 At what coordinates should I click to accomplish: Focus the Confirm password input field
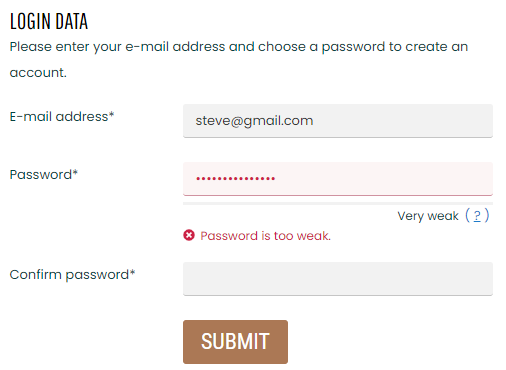(338, 279)
